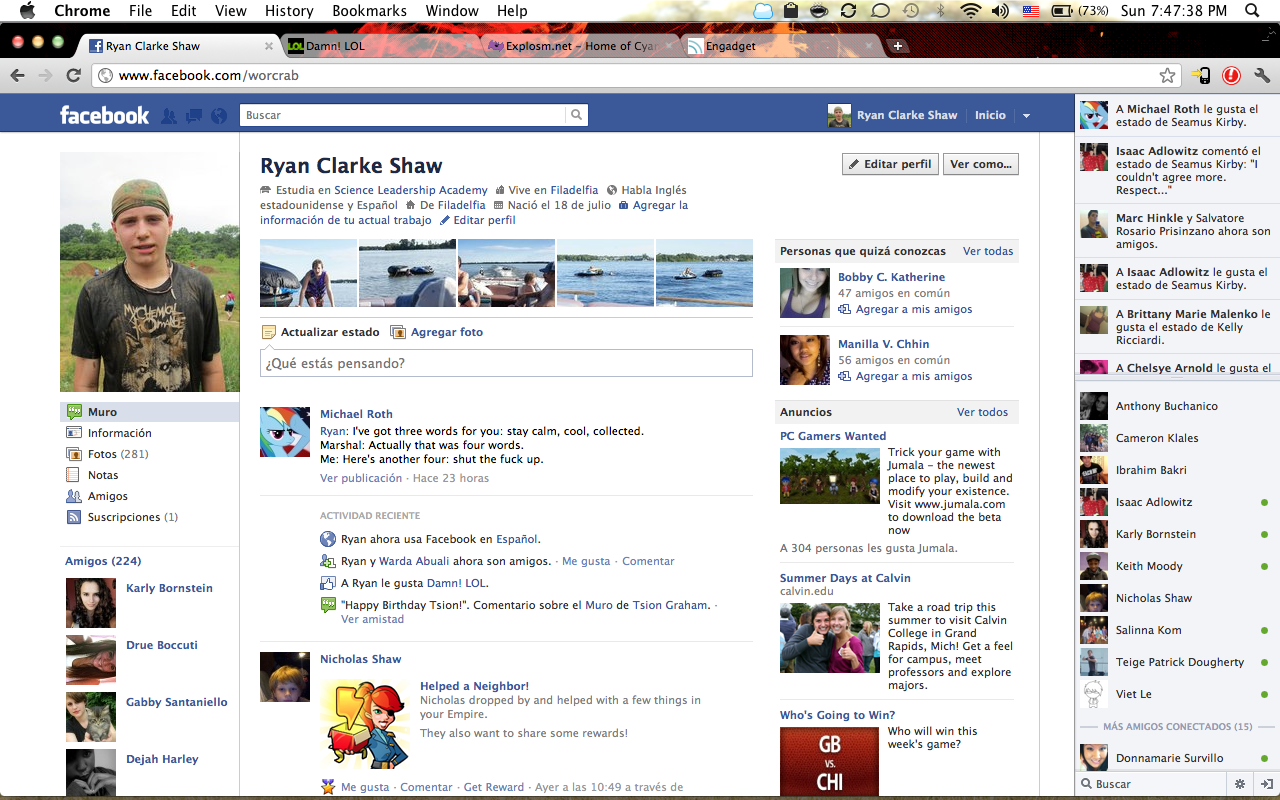Click the chat Buscar field at the bottom
Image resolution: width=1280 pixels, height=800 pixels.
click(x=1153, y=784)
